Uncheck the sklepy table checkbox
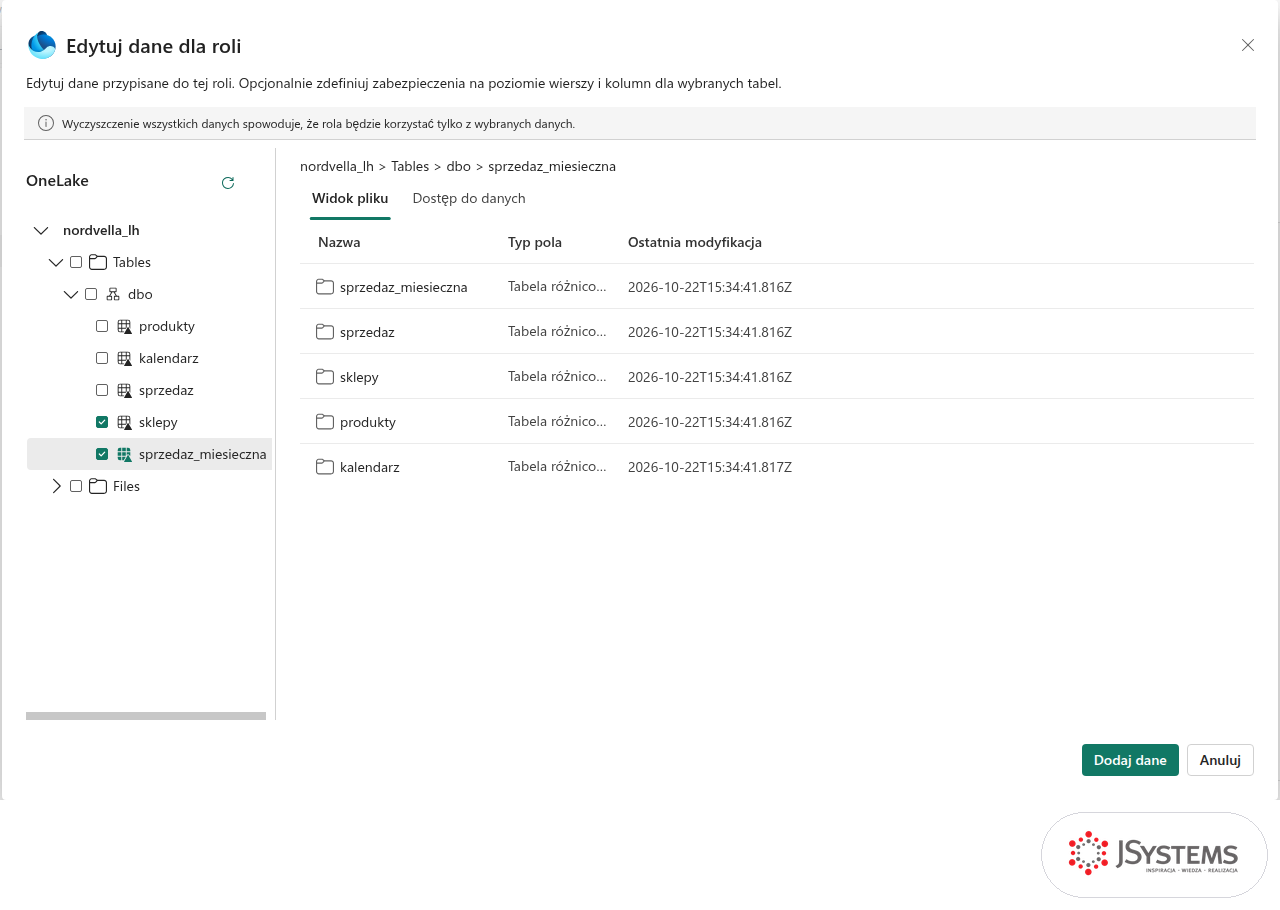1280x910 pixels. click(x=102, y=422)
